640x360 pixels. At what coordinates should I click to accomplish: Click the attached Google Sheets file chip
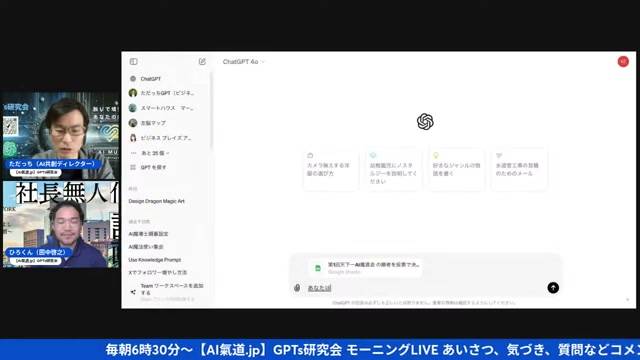366,268
